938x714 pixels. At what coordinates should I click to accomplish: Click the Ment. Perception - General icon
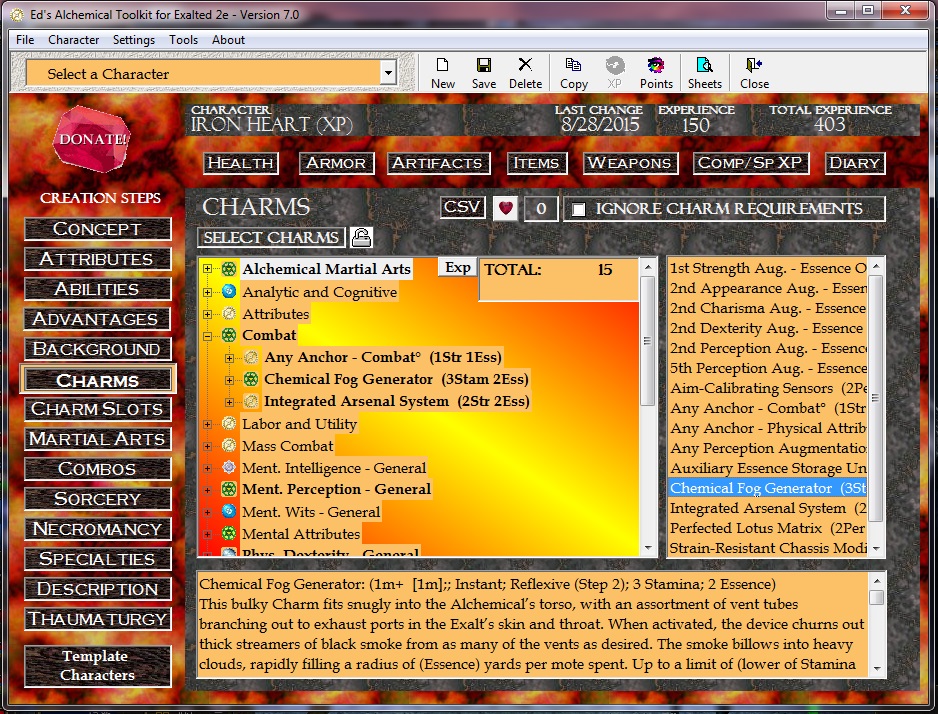229,489
